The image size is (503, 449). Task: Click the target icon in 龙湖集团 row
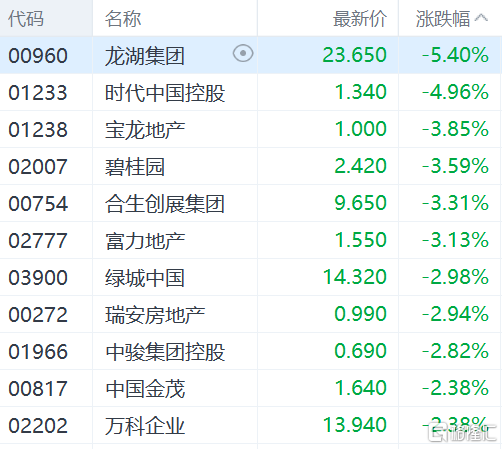pyautogui.click(x=243, y=53)
